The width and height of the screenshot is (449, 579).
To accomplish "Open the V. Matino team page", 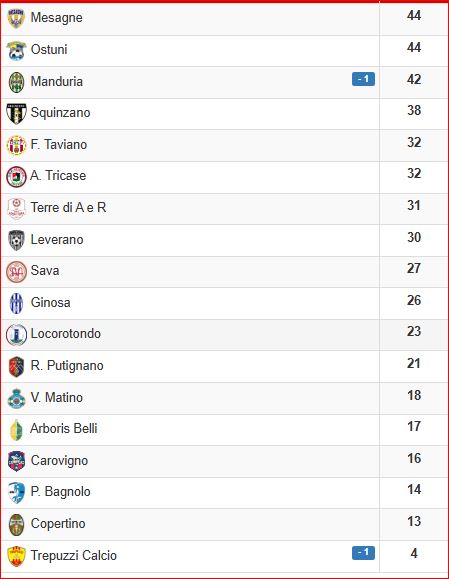I will point(56,397).
